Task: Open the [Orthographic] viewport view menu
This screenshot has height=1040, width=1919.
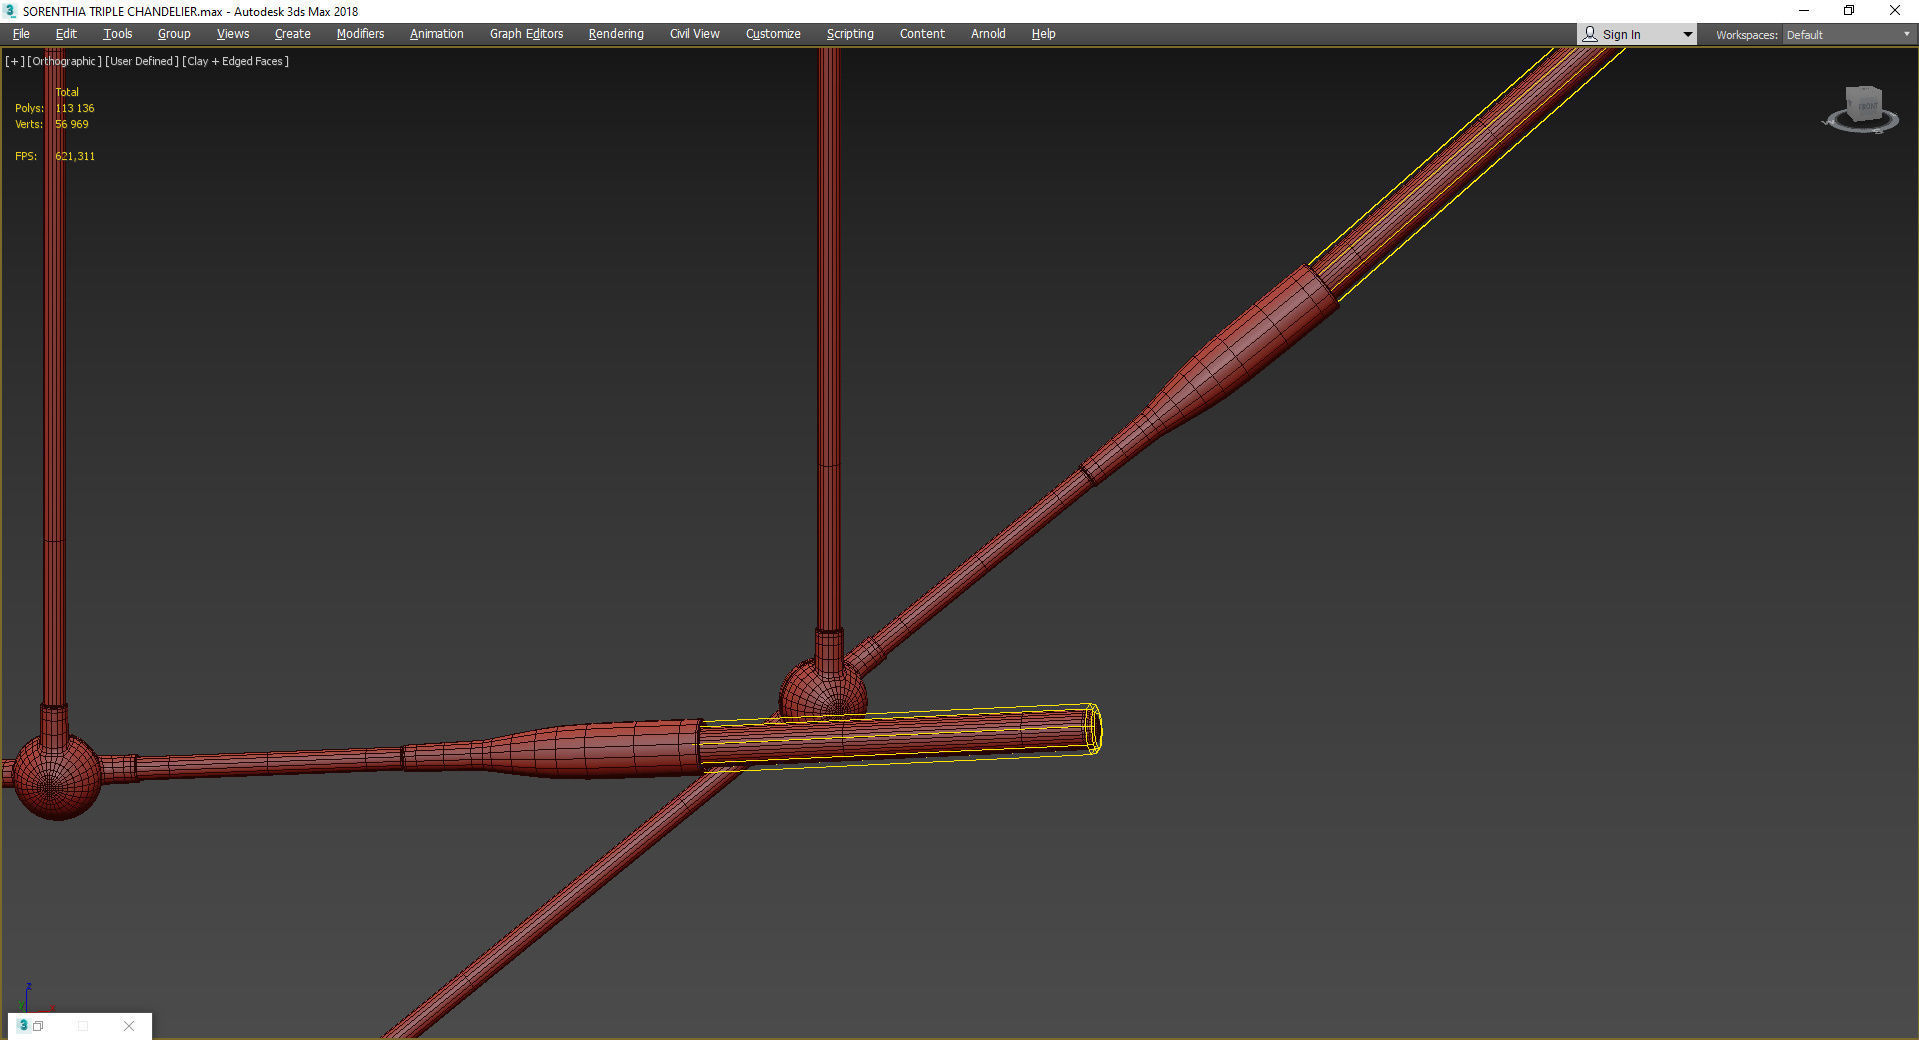Action: tap(64, 61)
